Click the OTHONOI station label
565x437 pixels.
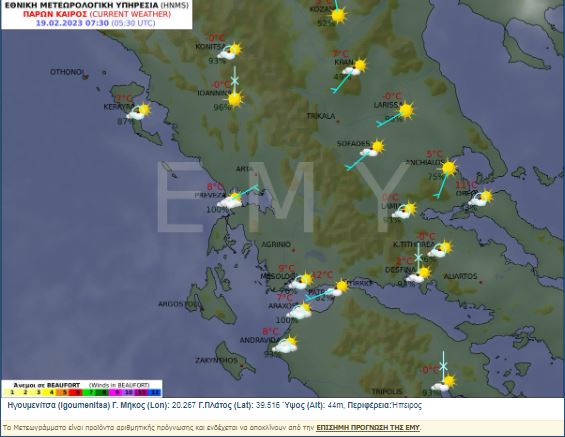coord(67,72)
